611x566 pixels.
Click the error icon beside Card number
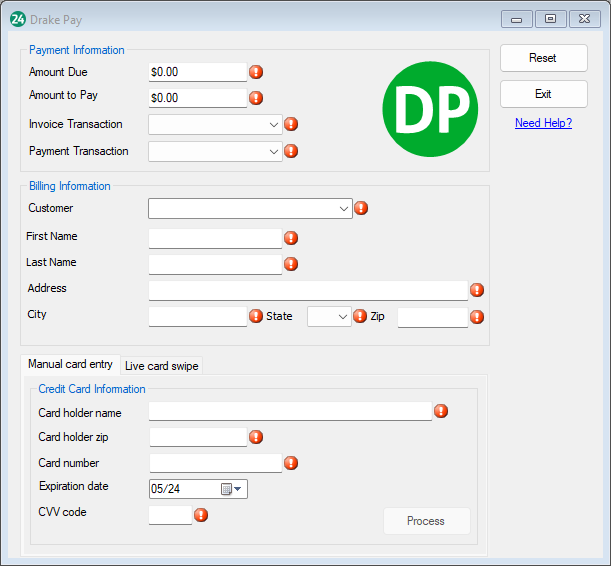(x=291, y=463)
